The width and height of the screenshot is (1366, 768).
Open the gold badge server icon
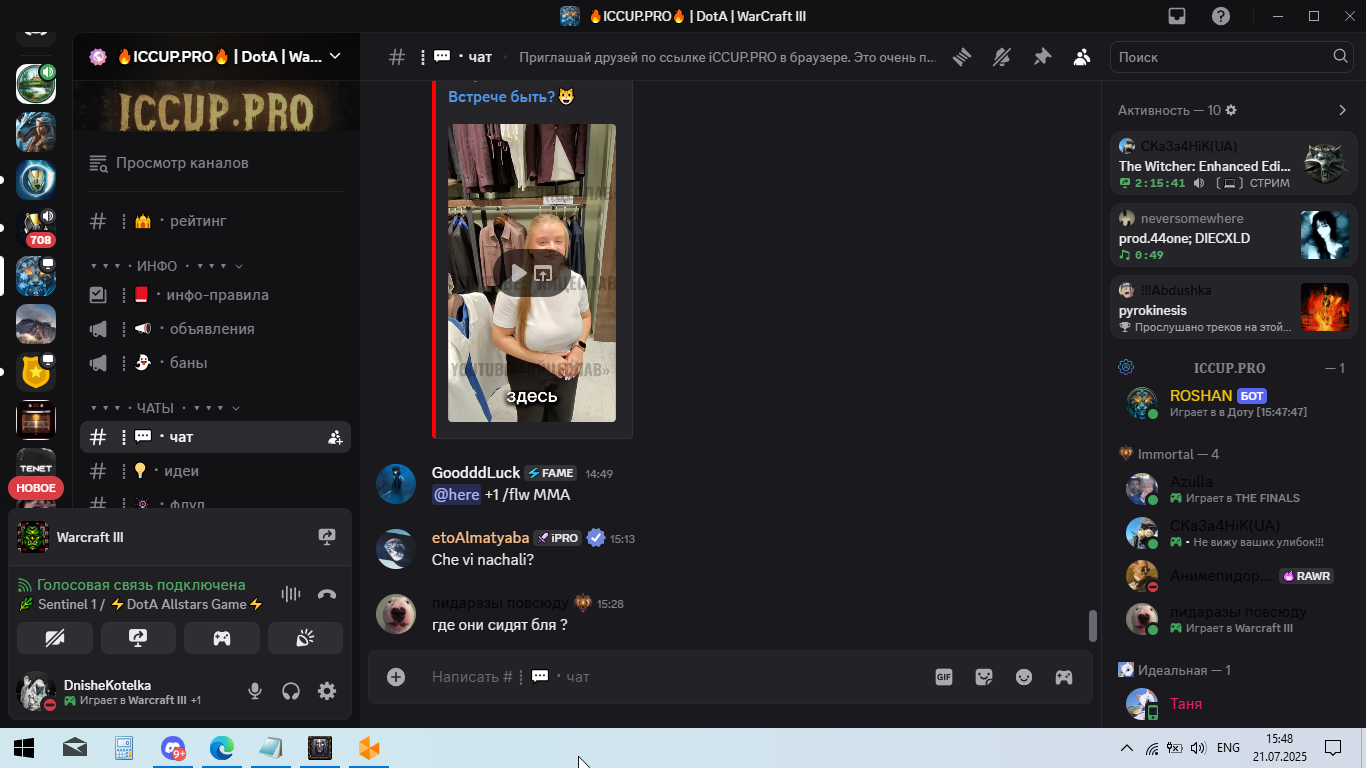[36, 372]
